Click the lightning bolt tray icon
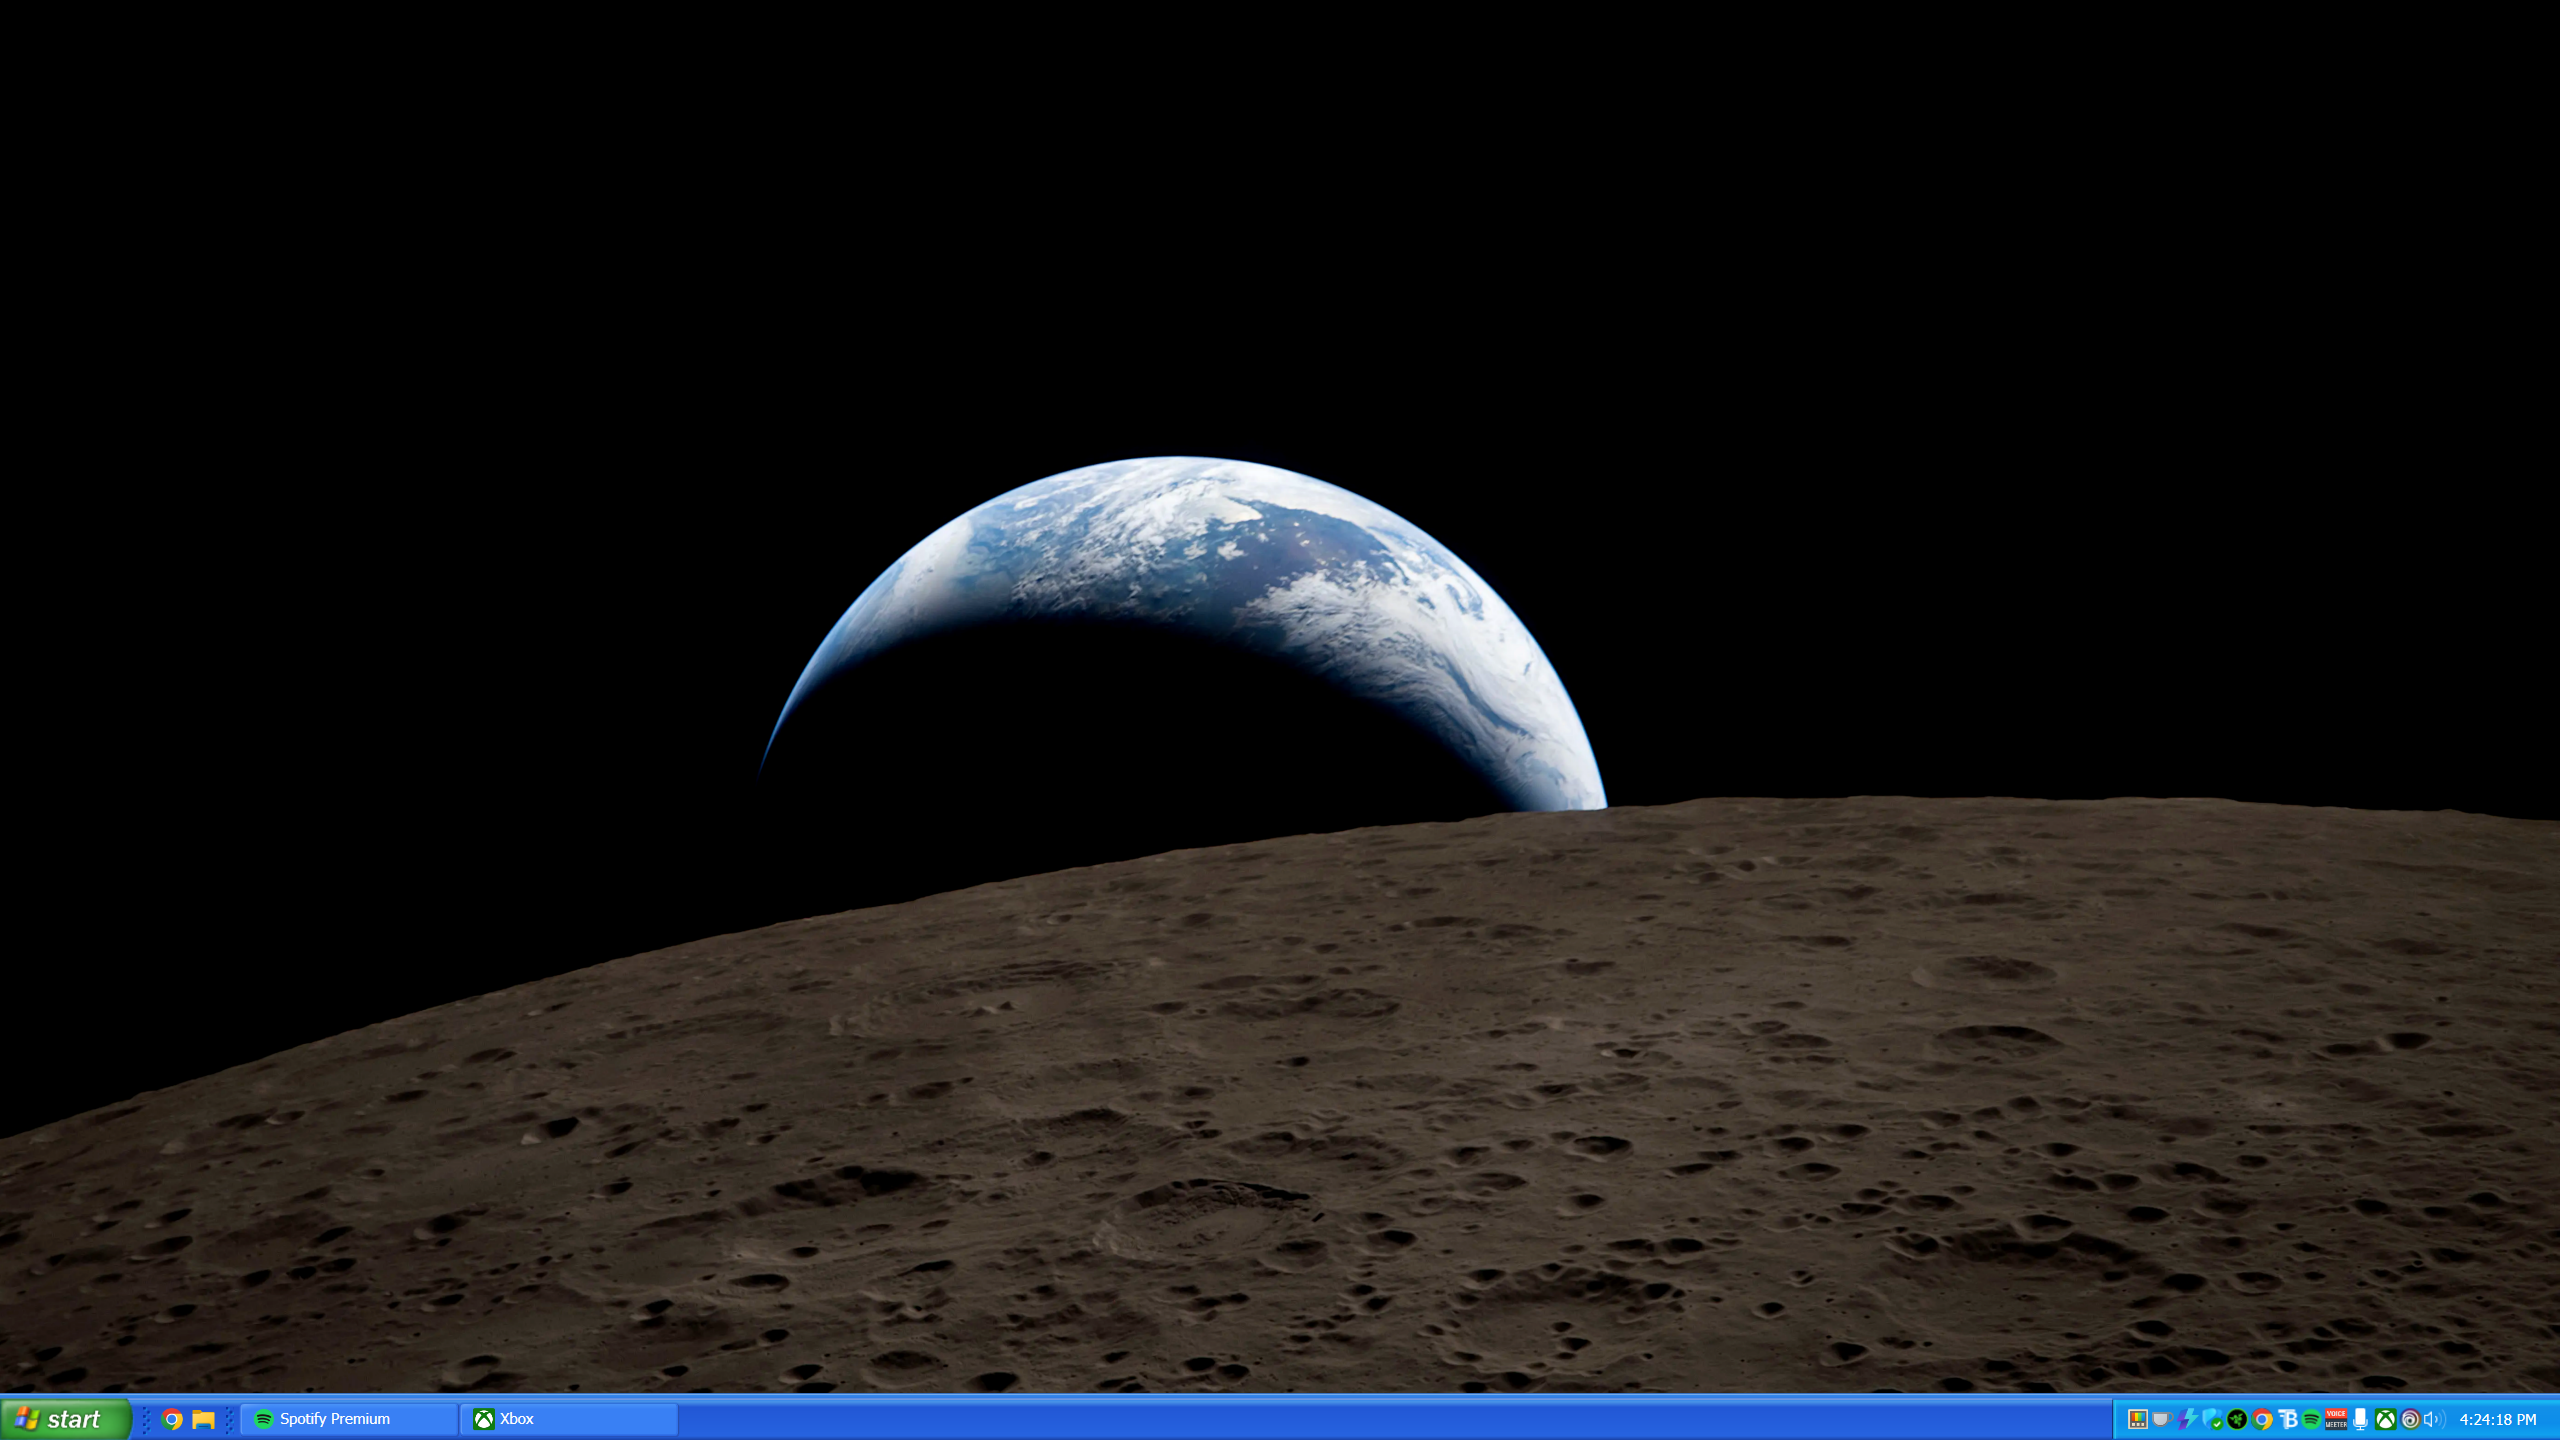The height and width of the screenshot is (1440, 2560). coord(2188,1419)
